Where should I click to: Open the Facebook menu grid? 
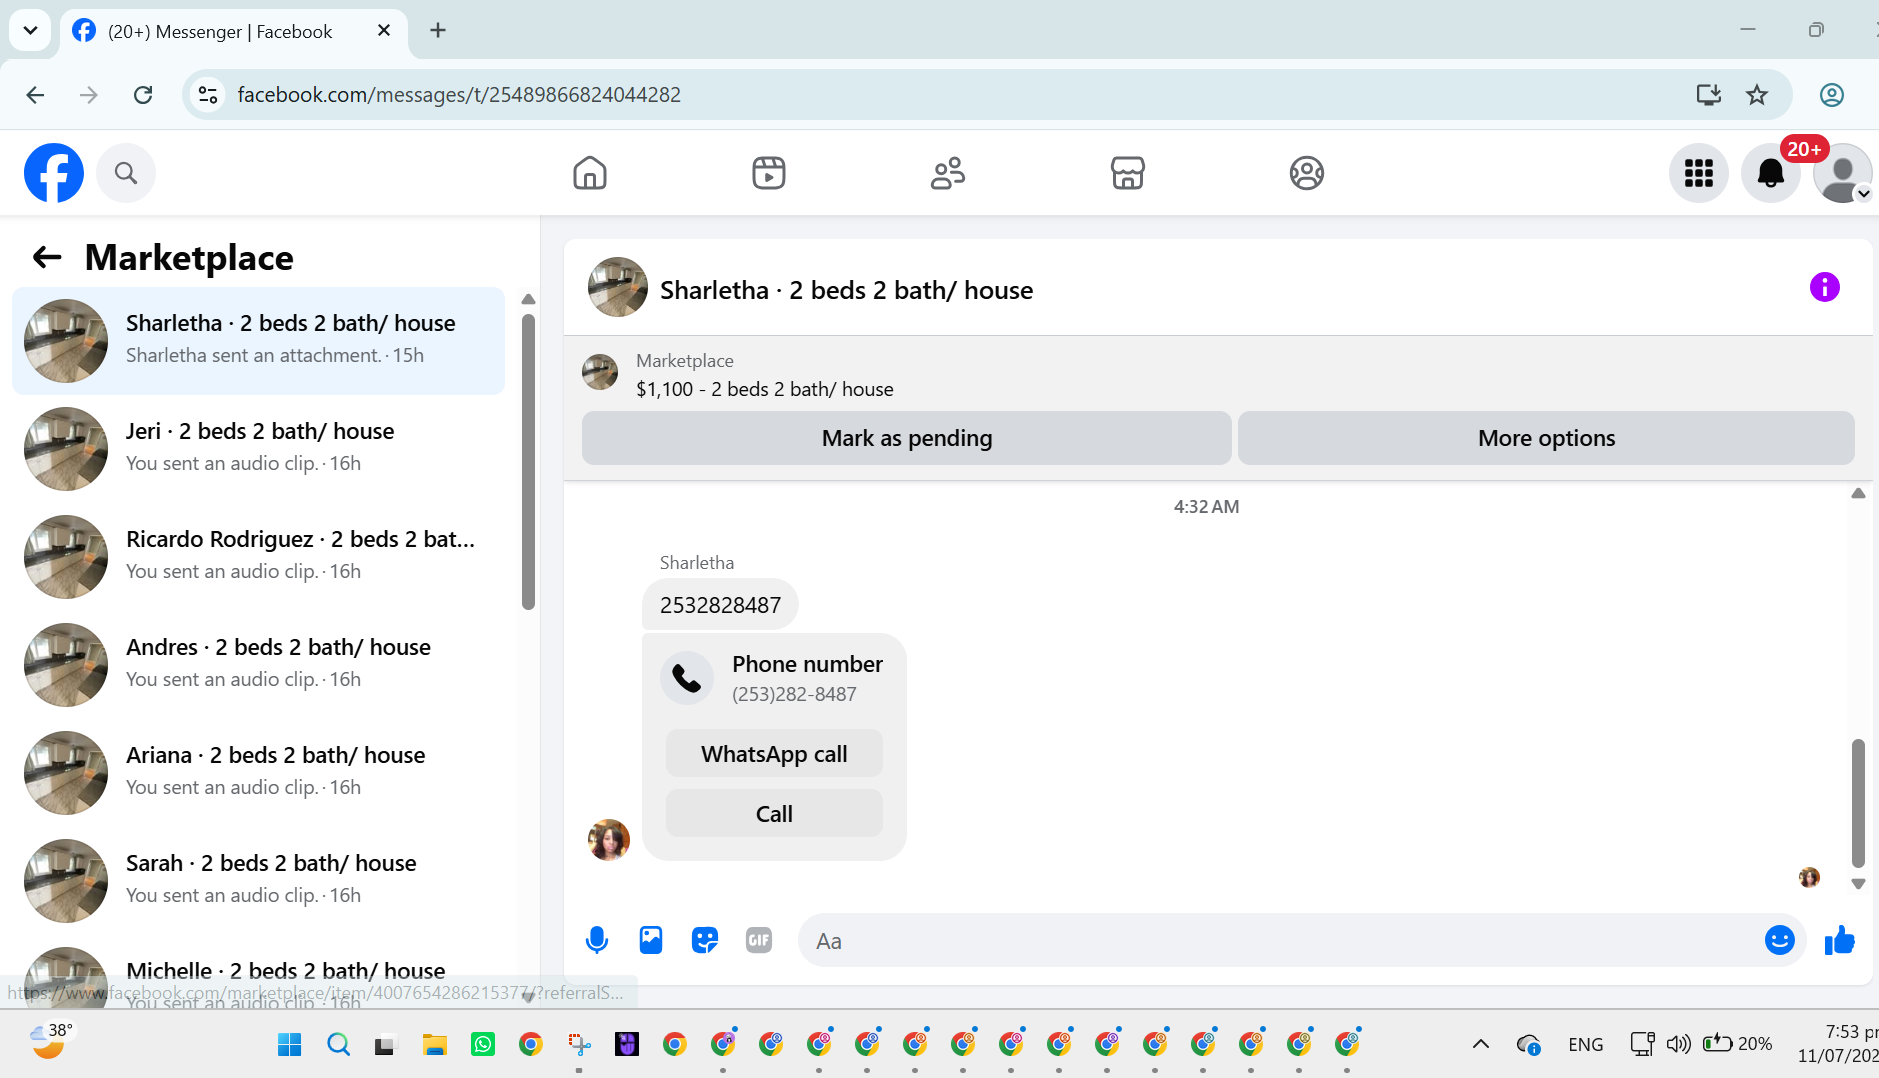(x=1699, y=173)
